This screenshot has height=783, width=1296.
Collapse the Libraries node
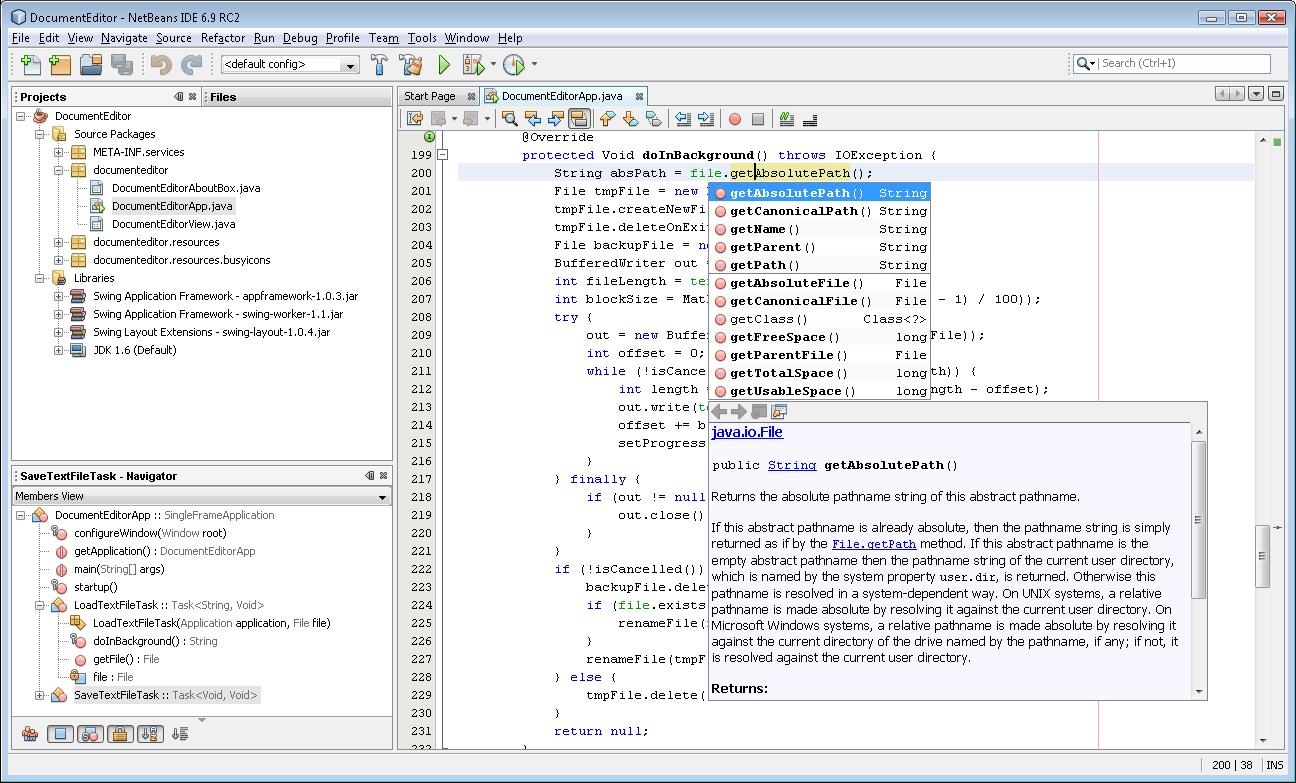pos(40,278)
